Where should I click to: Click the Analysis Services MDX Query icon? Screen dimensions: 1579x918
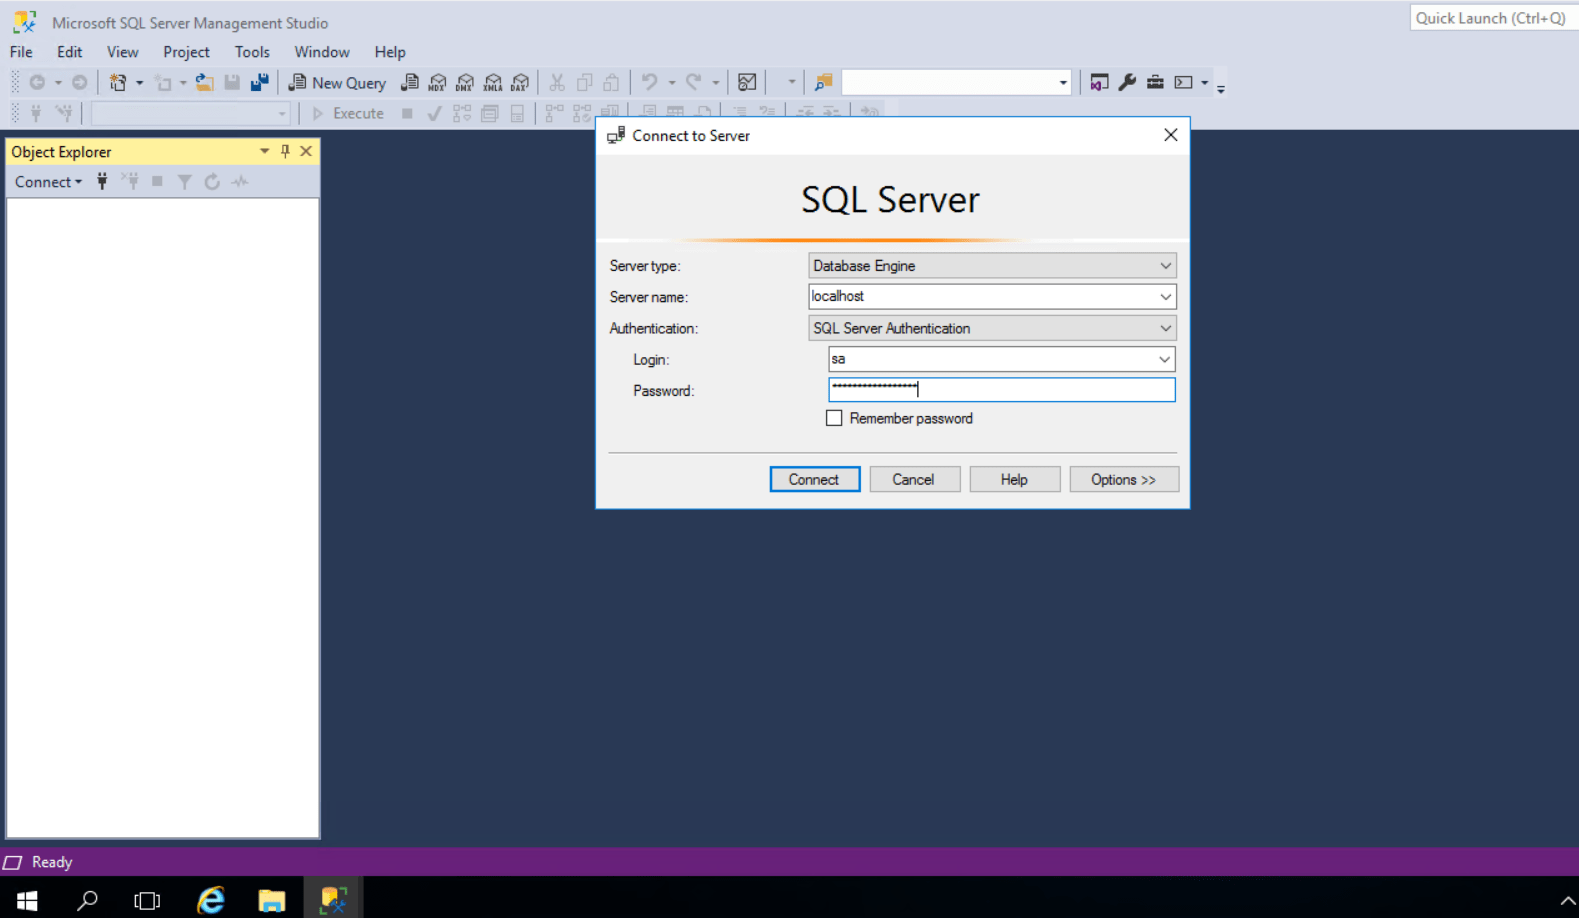coord(437,83)
